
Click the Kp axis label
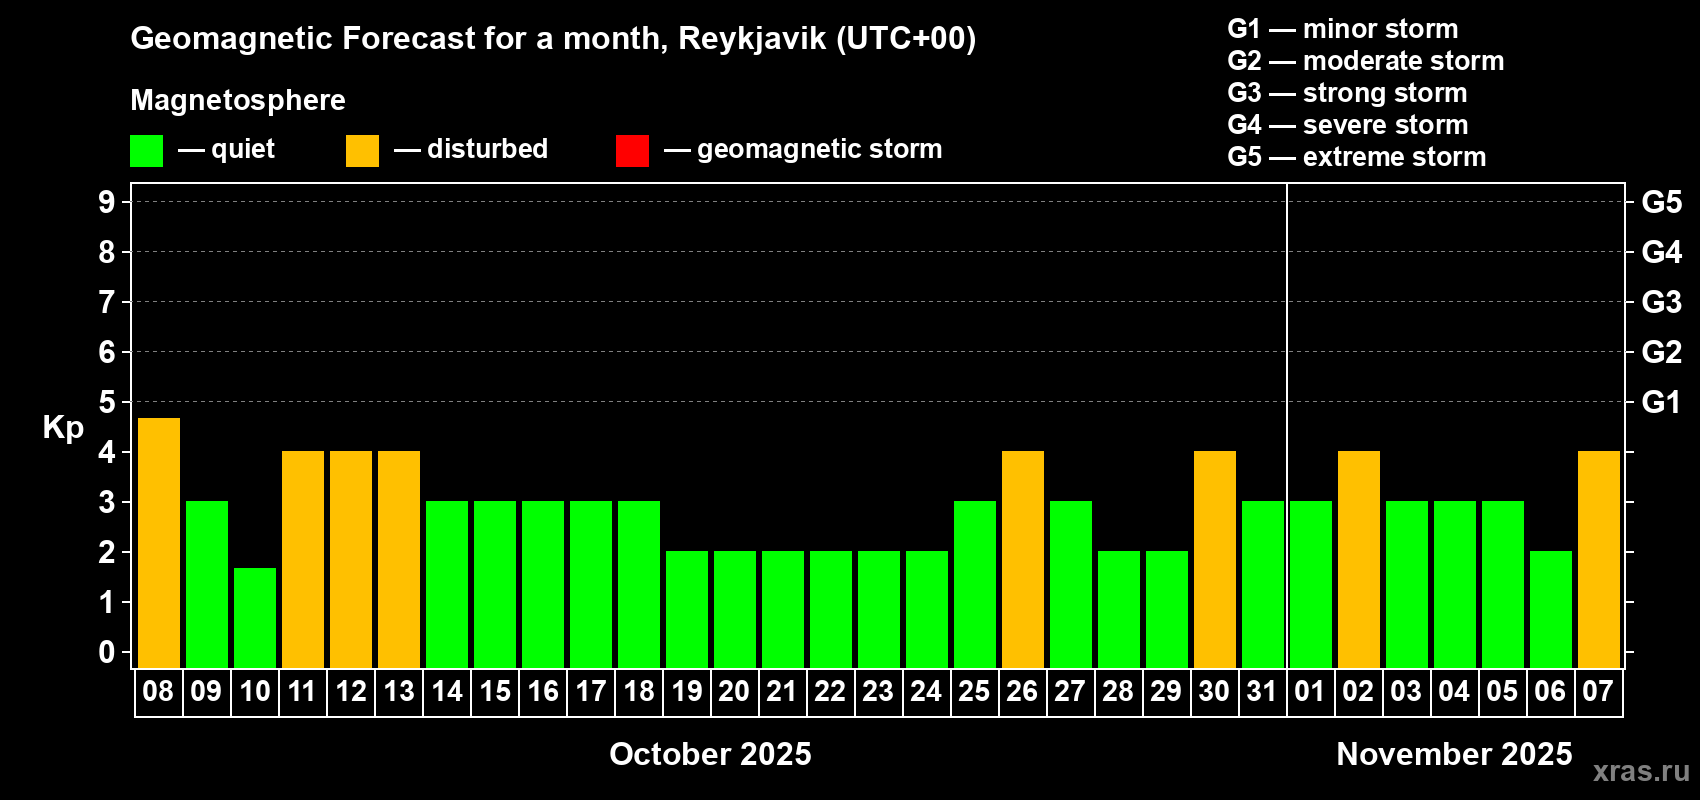point(63,428)
